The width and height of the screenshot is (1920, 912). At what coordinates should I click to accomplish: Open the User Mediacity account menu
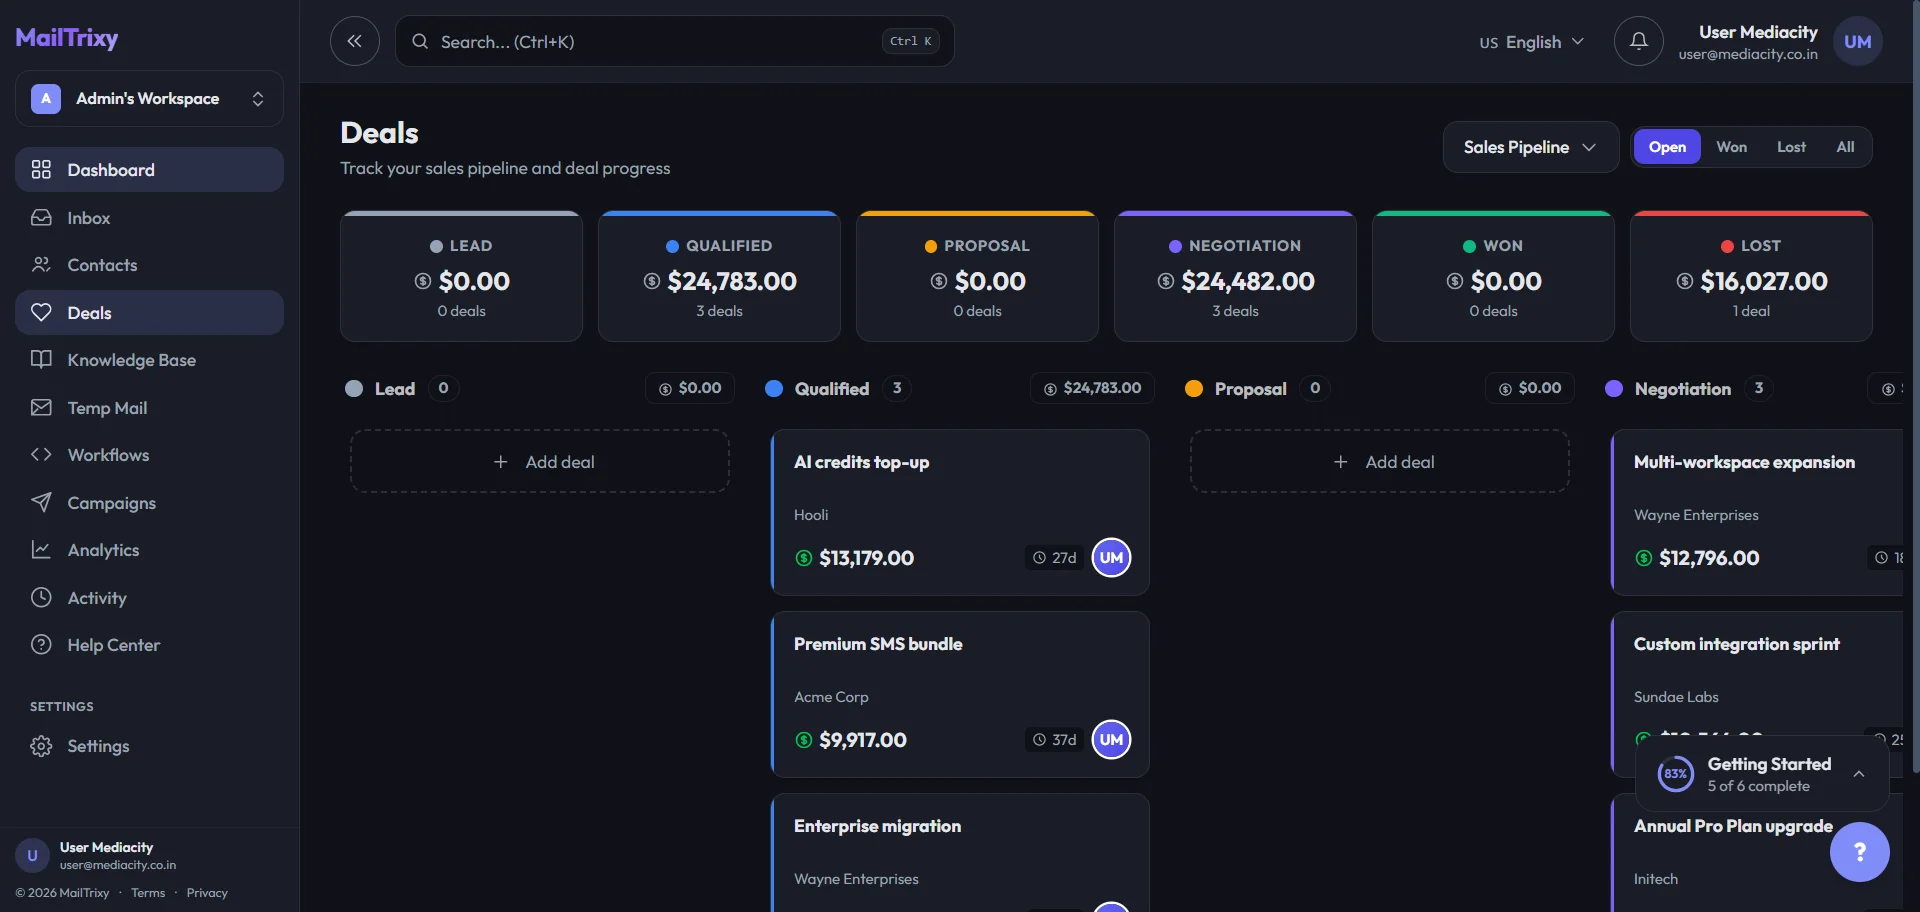tap(1780, 42)
